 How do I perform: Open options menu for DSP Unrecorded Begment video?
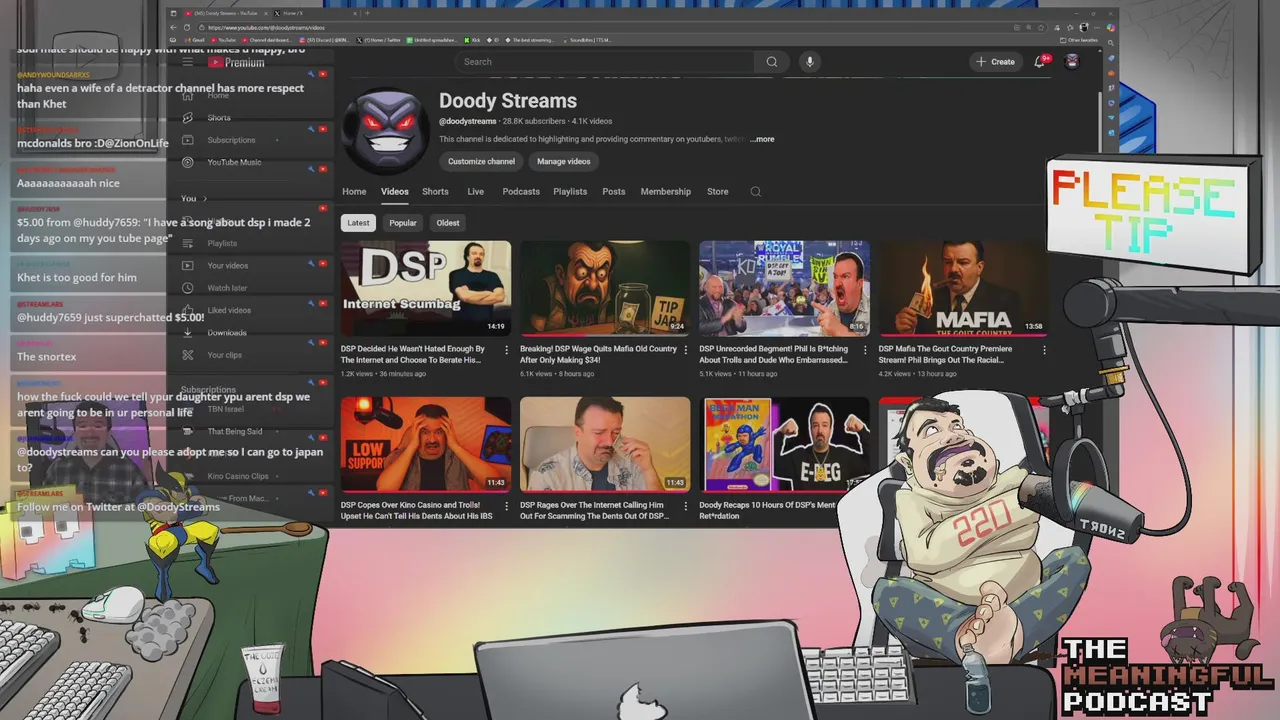[x=865, y=350]
